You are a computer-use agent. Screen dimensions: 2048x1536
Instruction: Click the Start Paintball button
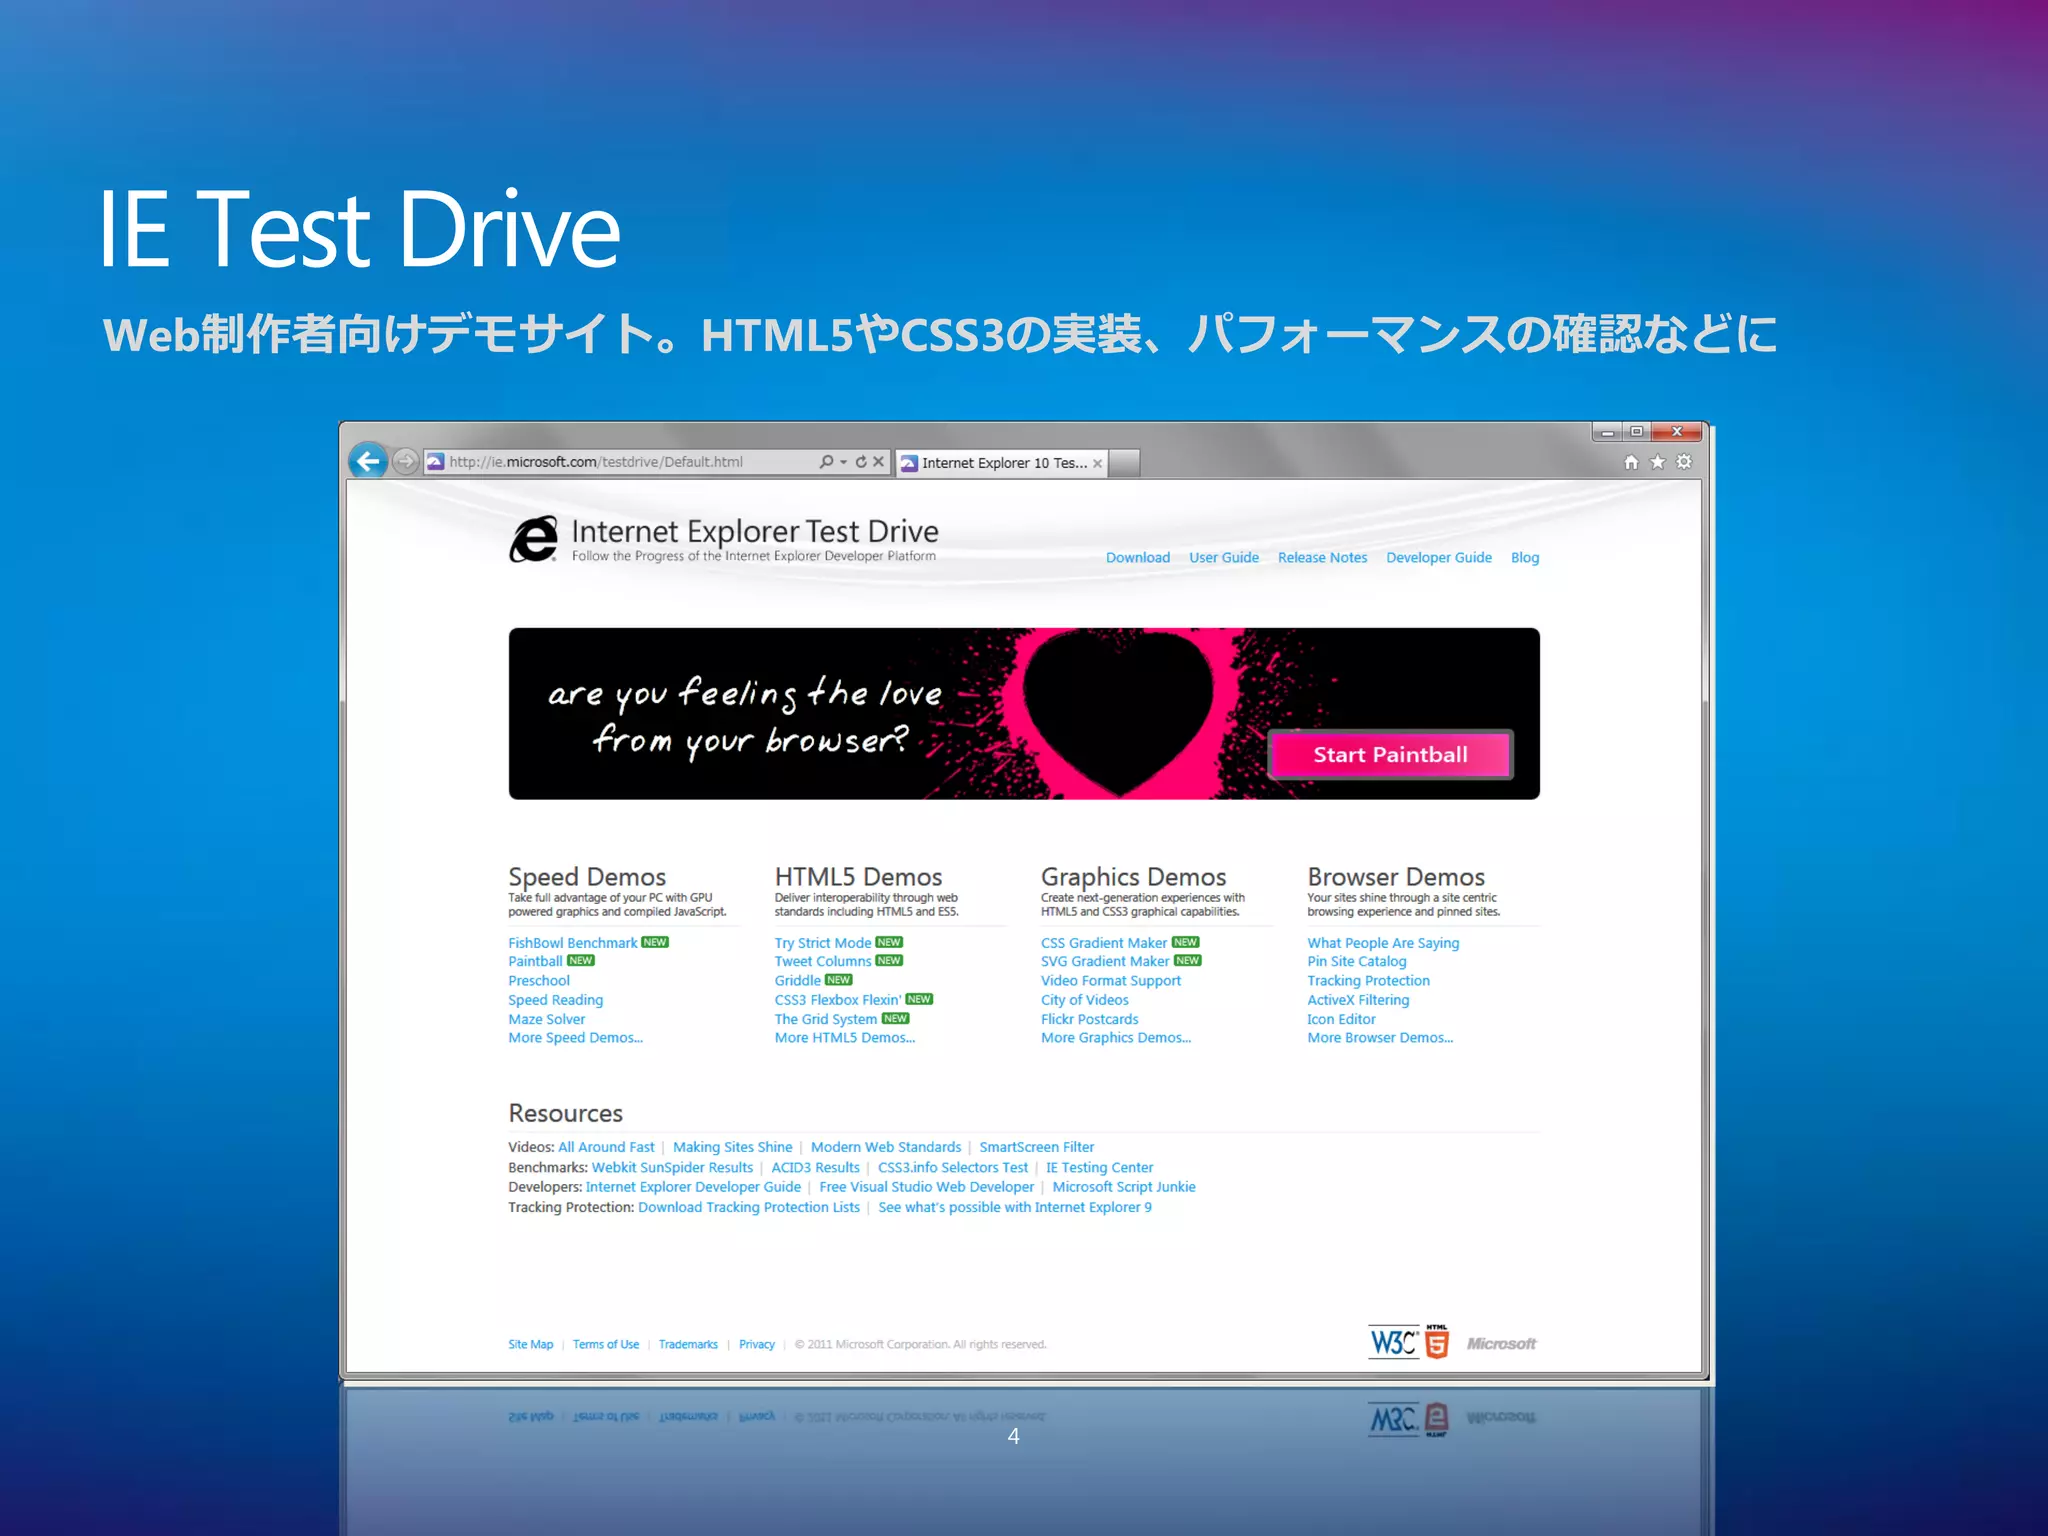[1390, 755]
